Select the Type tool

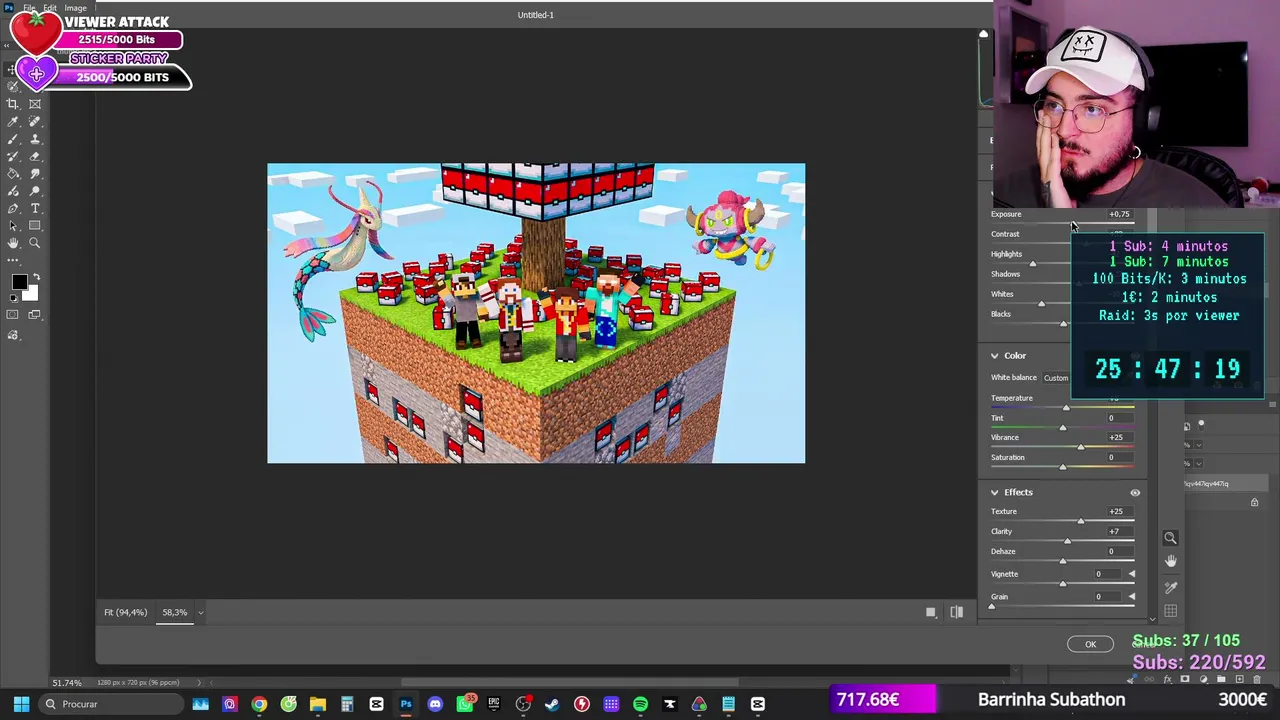(x=35, y=208)
